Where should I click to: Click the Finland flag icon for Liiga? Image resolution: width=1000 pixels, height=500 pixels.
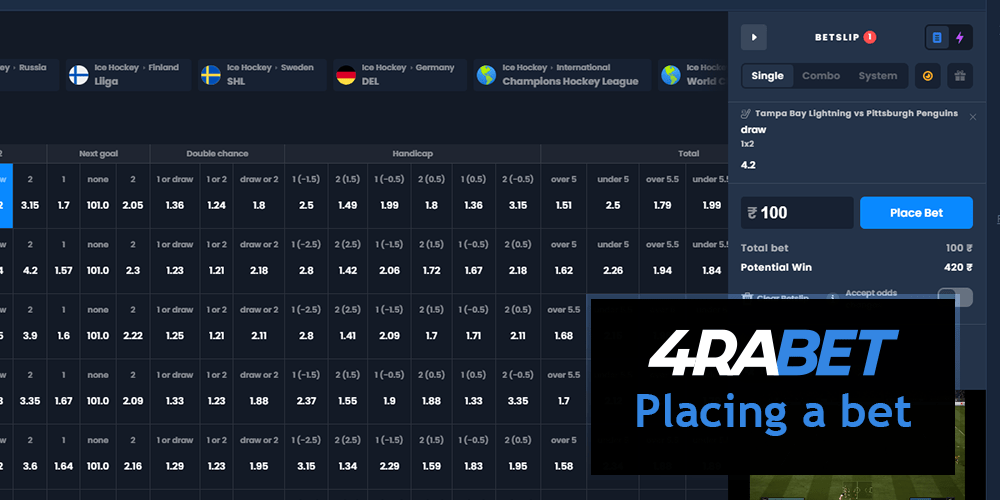(79, 75)
